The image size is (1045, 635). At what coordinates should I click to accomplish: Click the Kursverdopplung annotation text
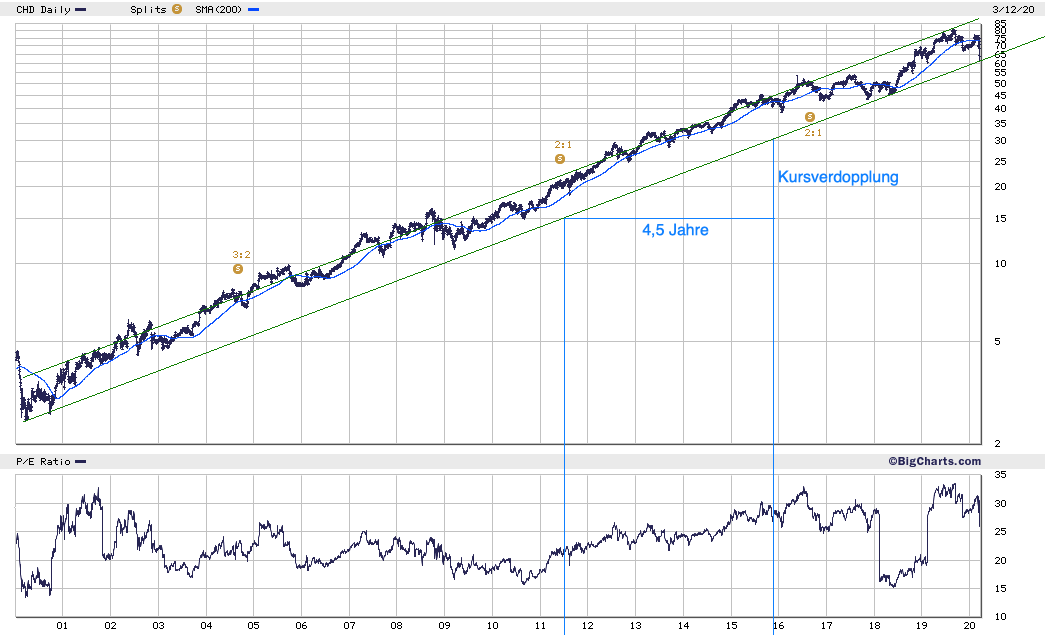[x=838, y=177]
